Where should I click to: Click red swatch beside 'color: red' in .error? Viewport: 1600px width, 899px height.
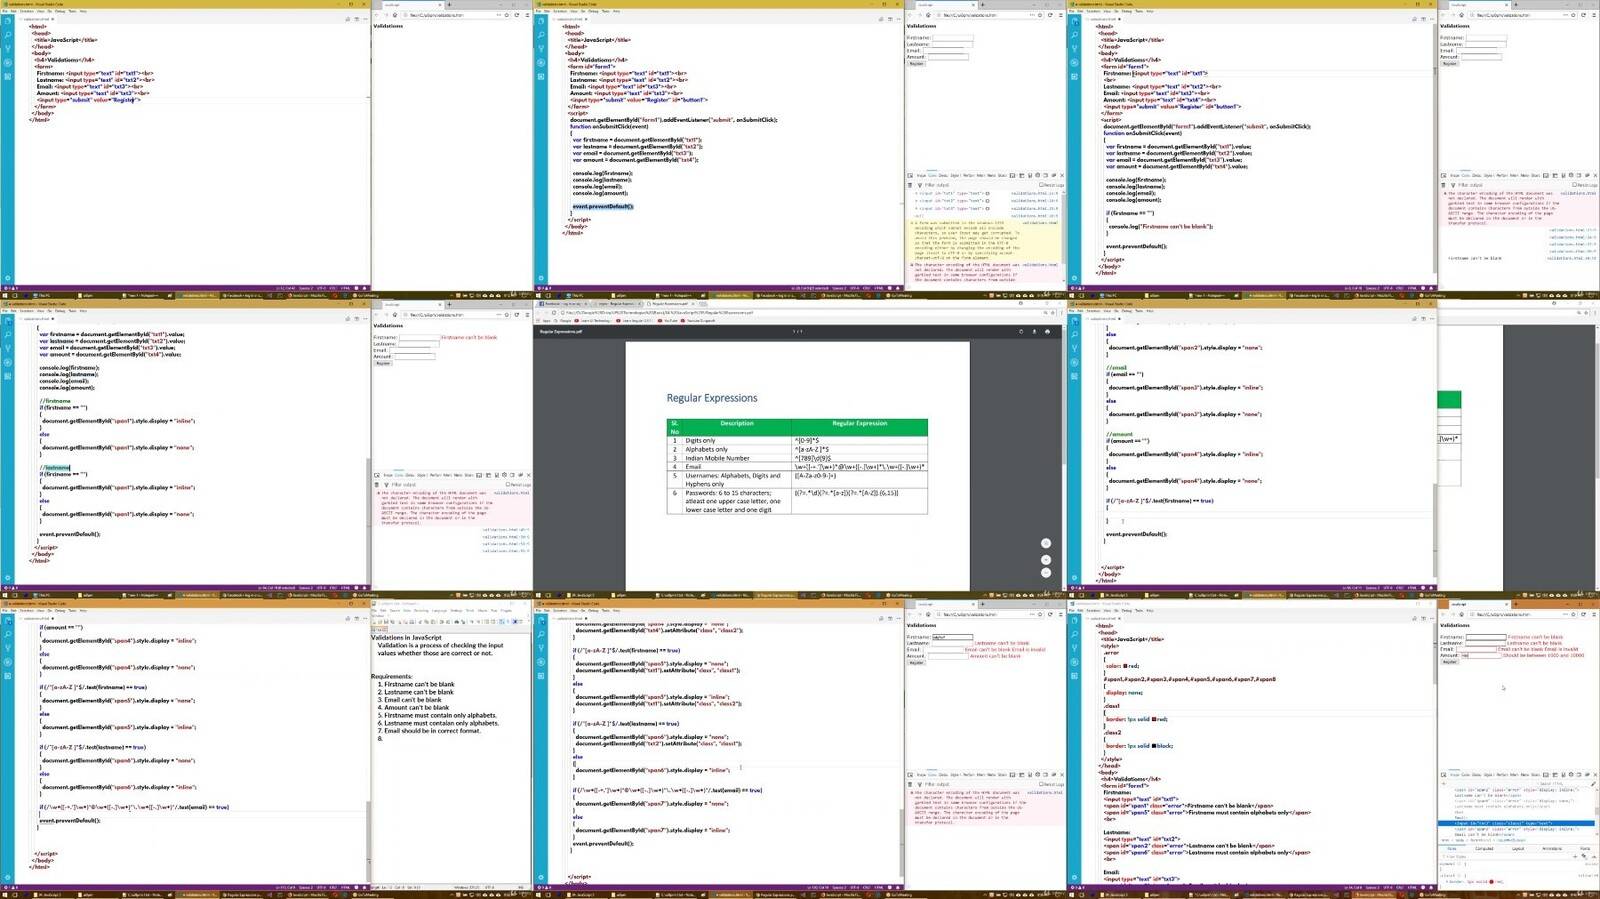1125,666
